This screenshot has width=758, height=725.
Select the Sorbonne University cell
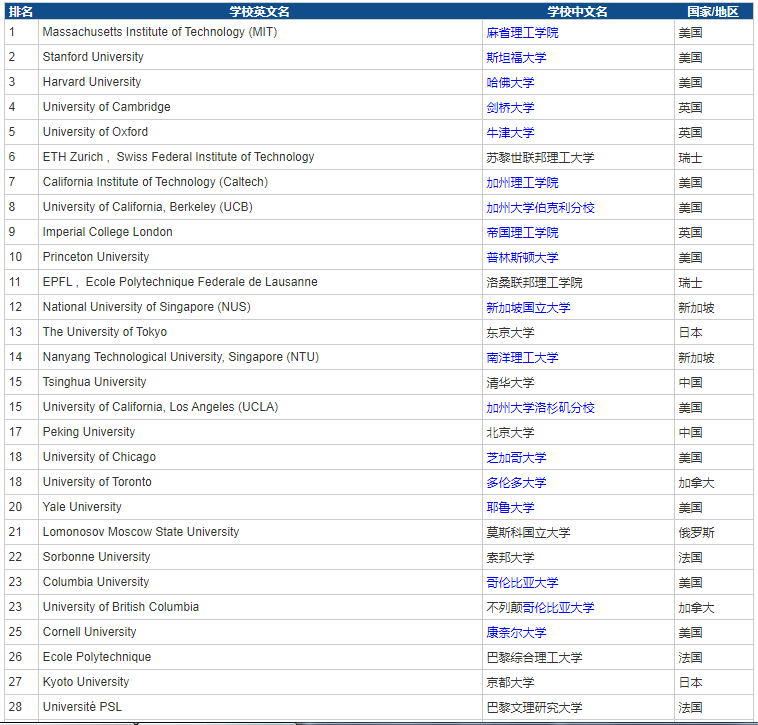tap(260, 557)
